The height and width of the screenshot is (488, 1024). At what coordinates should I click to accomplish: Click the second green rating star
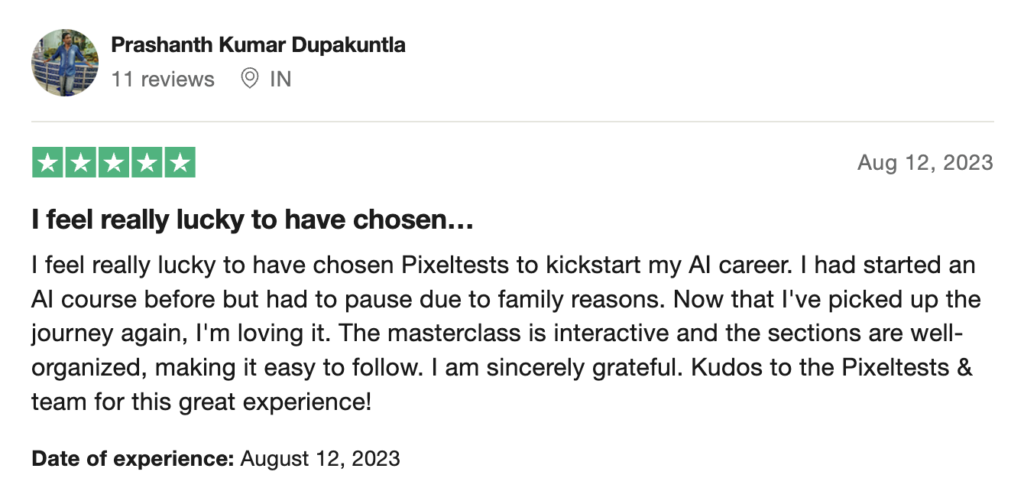(81, 162)
